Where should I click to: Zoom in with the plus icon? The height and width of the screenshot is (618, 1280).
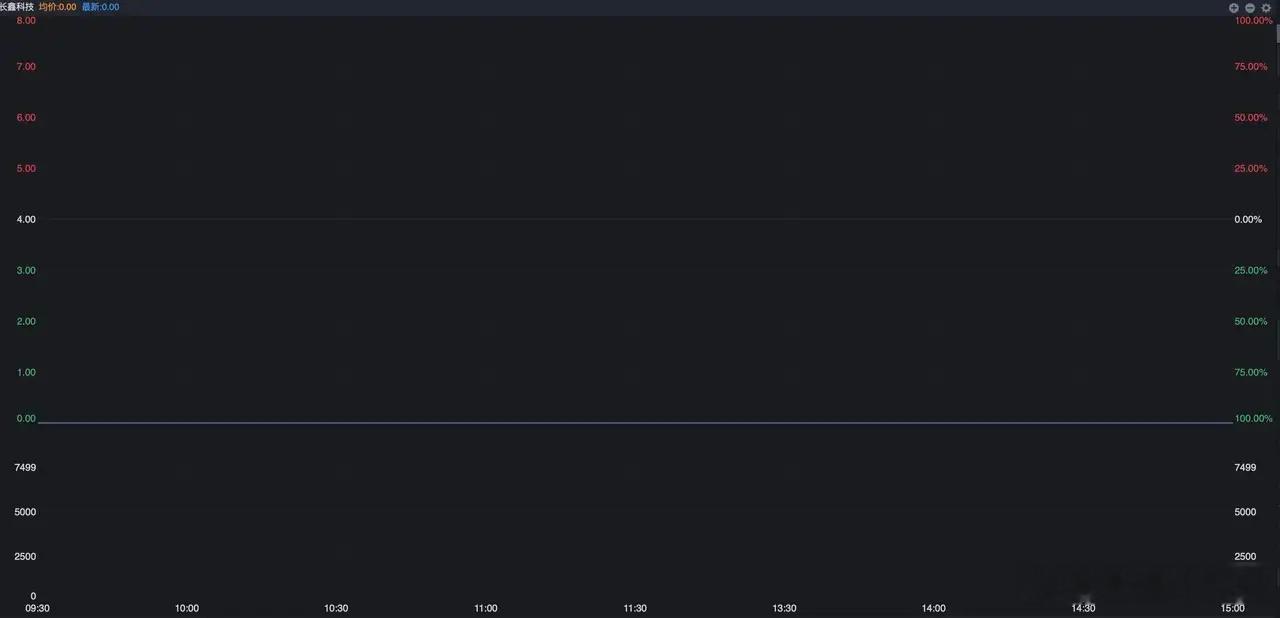coord(1234,7)
